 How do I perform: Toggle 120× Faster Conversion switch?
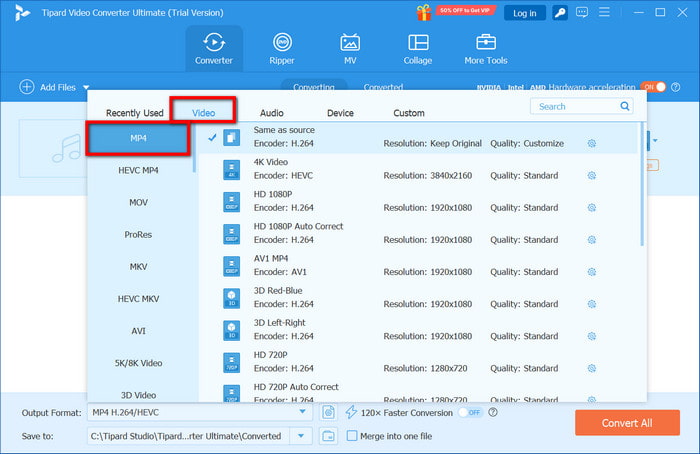[x=470, y=412]
